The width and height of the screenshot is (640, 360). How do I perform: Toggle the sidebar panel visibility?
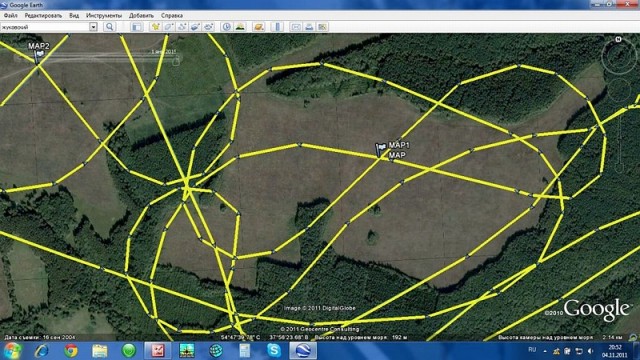[136, 27]
